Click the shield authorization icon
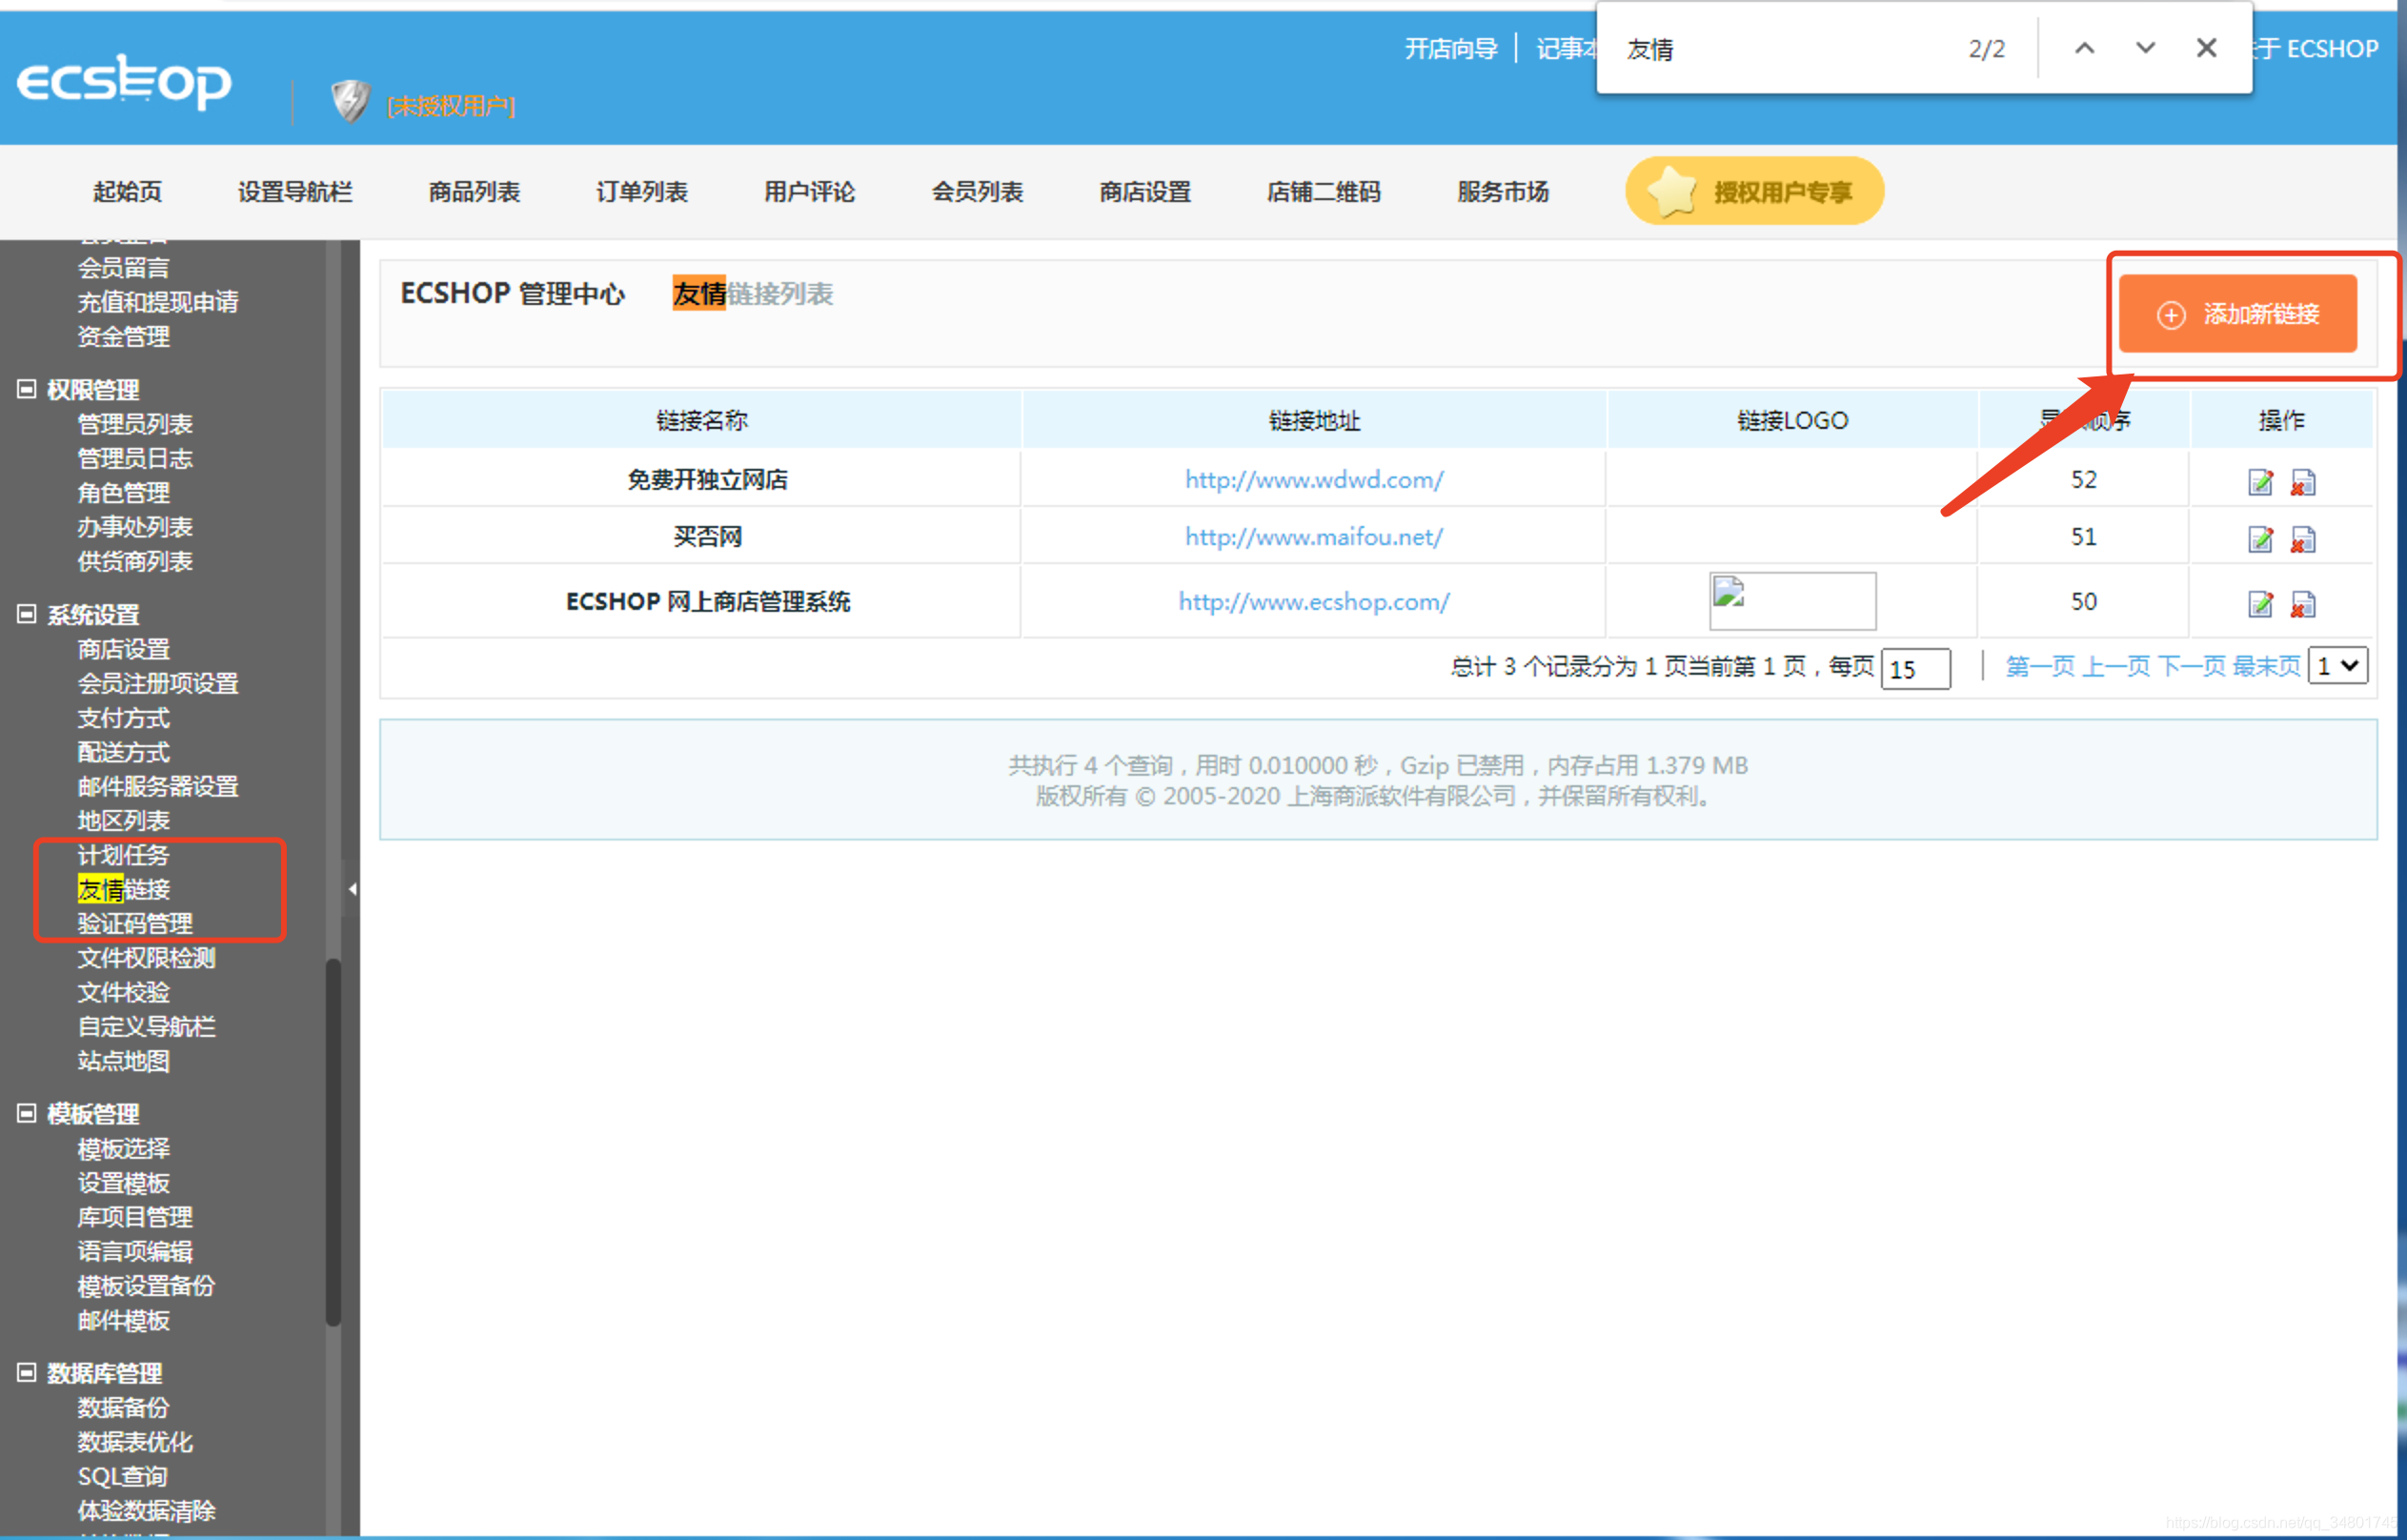 point(350,101)
